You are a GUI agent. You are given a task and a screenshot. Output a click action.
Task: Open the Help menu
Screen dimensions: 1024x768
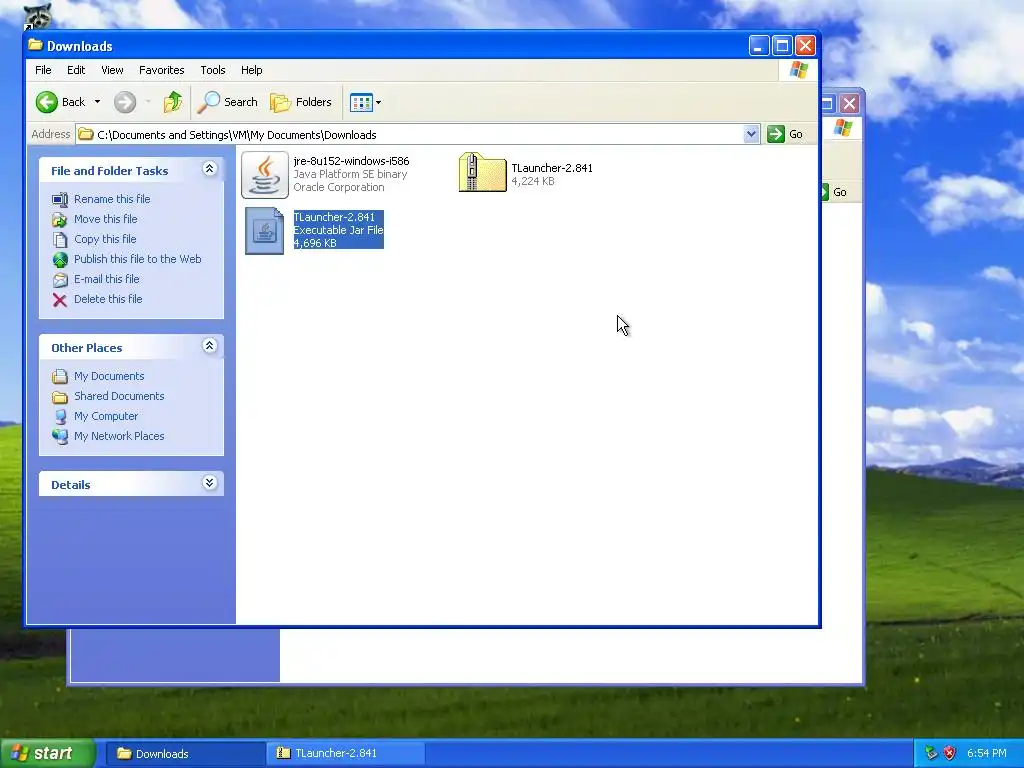pos(251,70)
